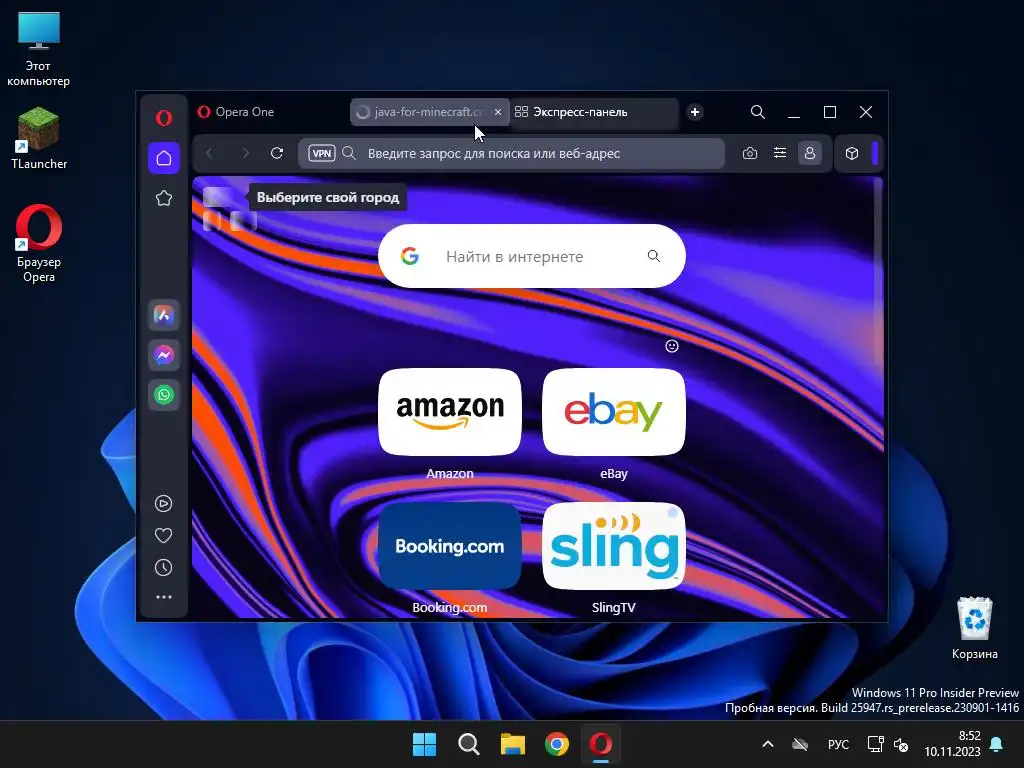Image resolution: width=1024 pixels, height=768 pixels.
Task: Open the Amazon speed dial tile
Action: (450, 412)
